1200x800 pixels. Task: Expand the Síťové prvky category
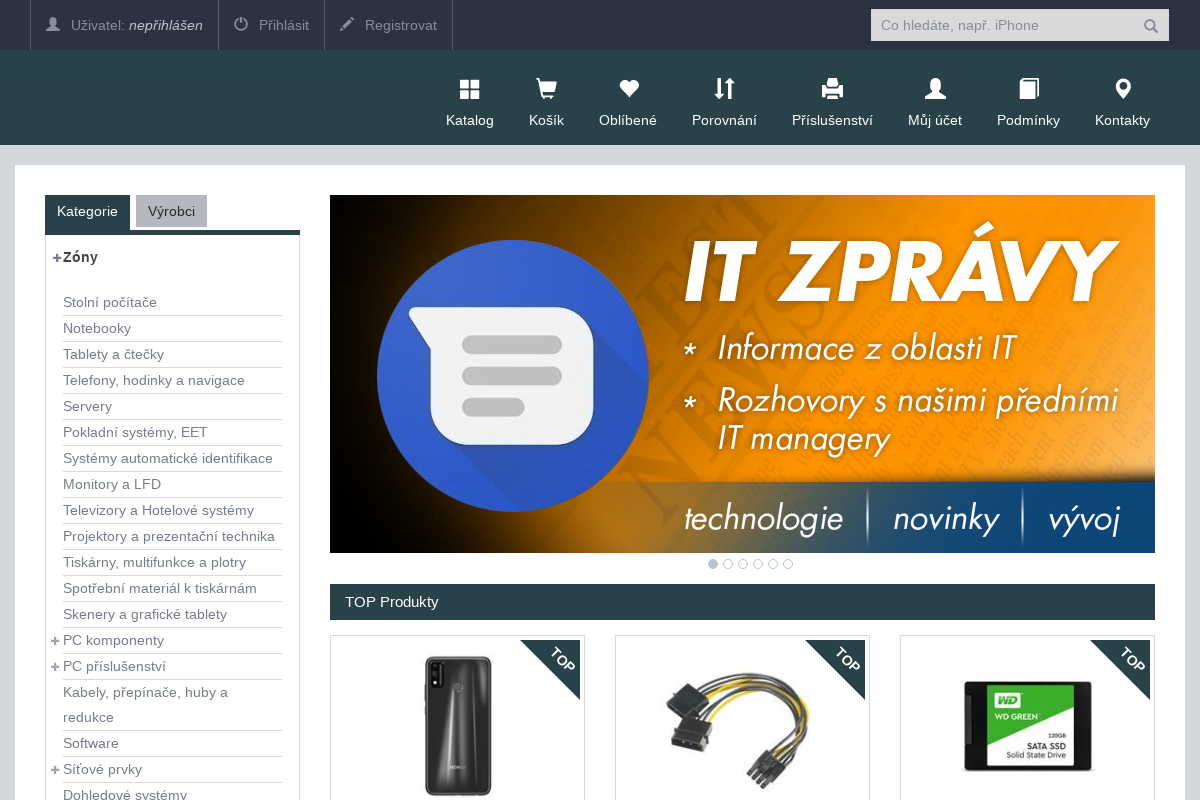coord(55,769)
